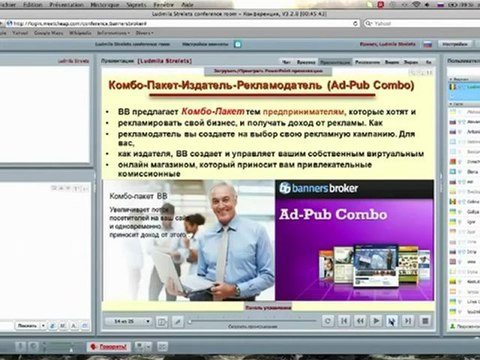Click the browser address bar
Screen dimensions: 480x360
(x=182, y=24)
